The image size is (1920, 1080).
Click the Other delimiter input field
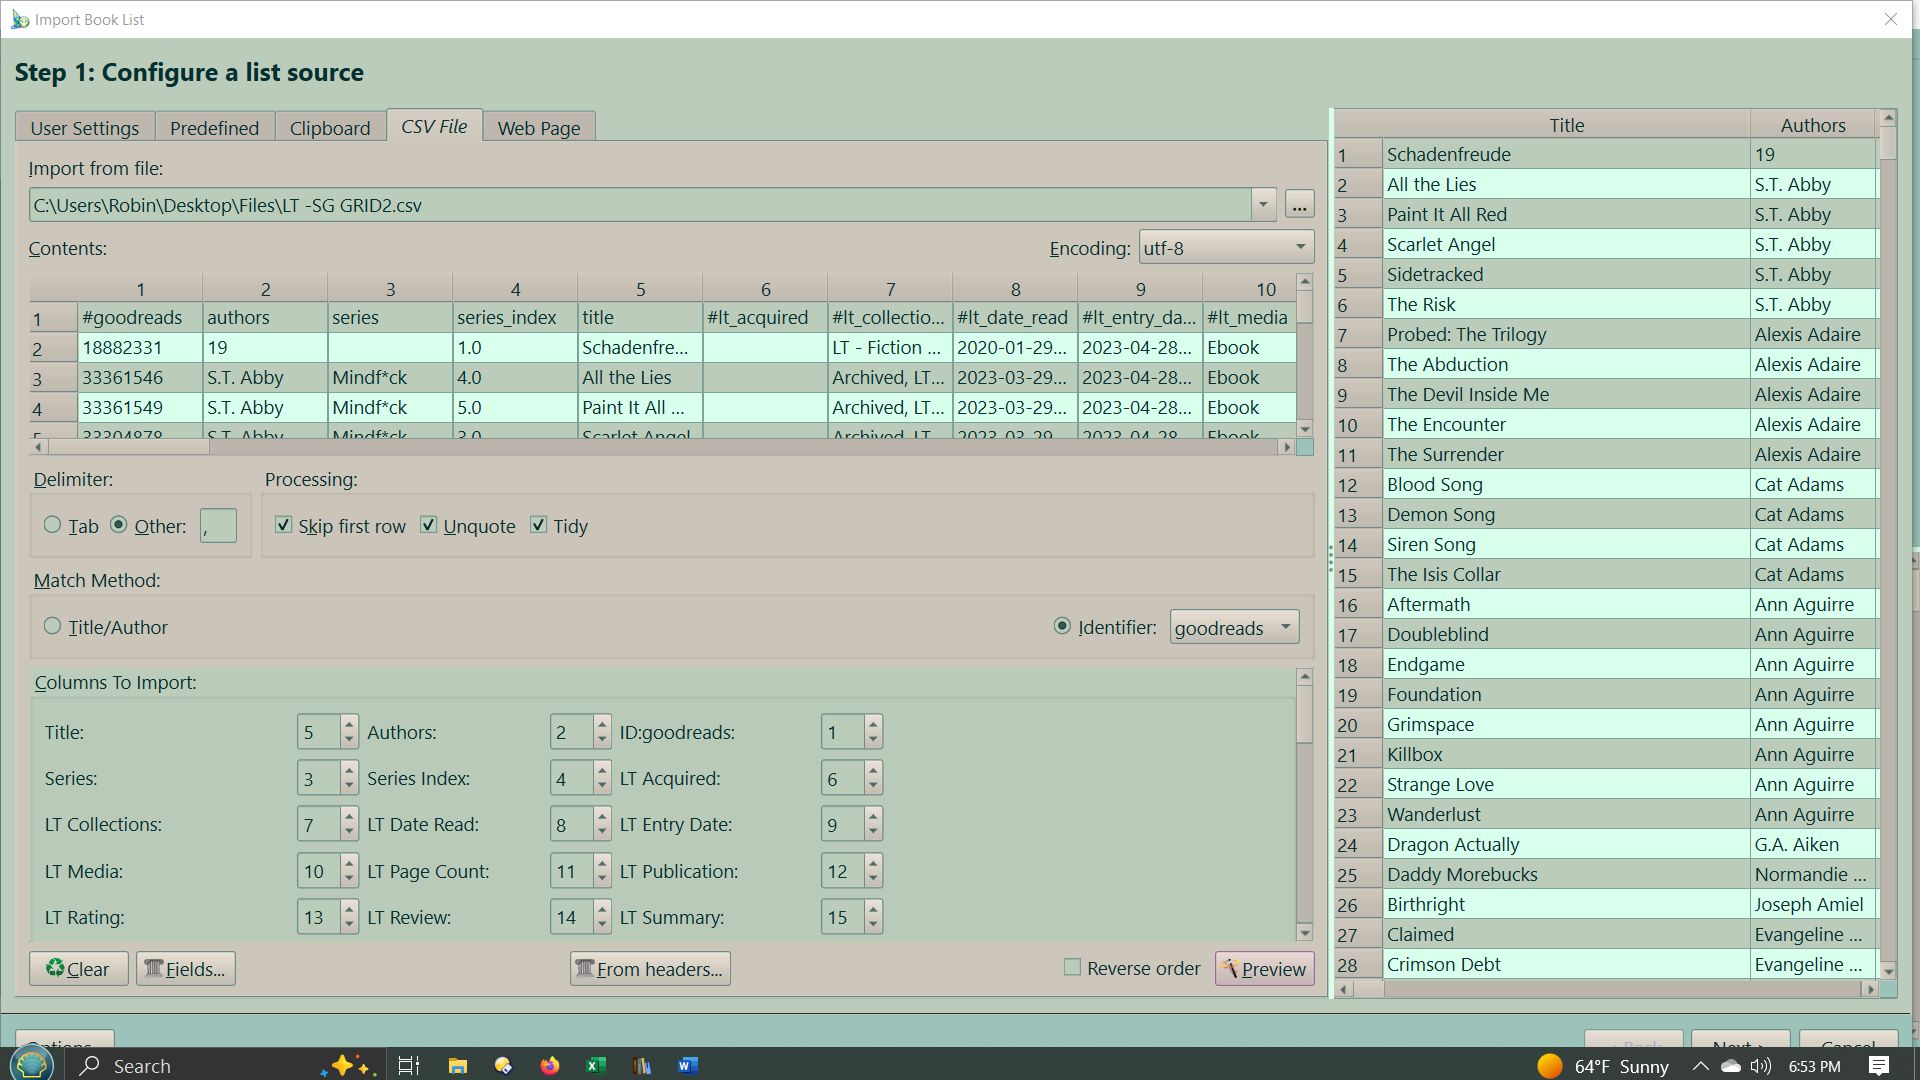pyautogui.click(x=218, y=526)
